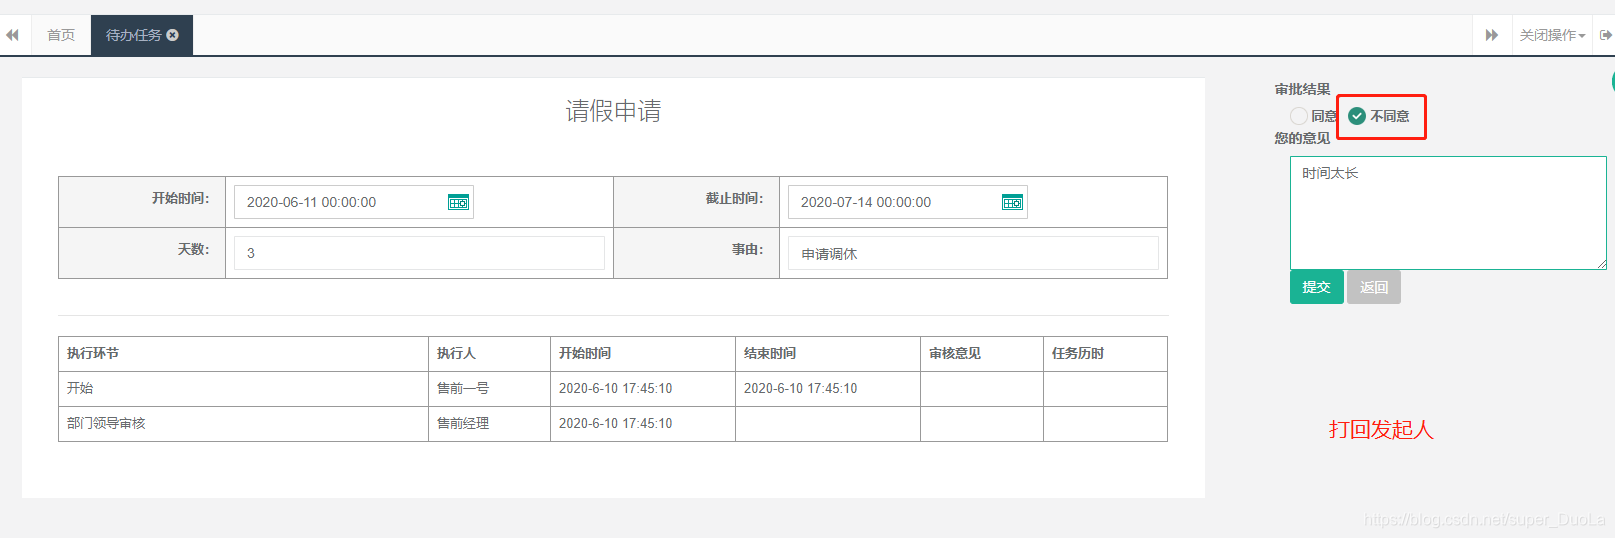Viewport: 1615px width, 538px height.
Task: Click the 审核意见 column header
Action: [981, 354]
